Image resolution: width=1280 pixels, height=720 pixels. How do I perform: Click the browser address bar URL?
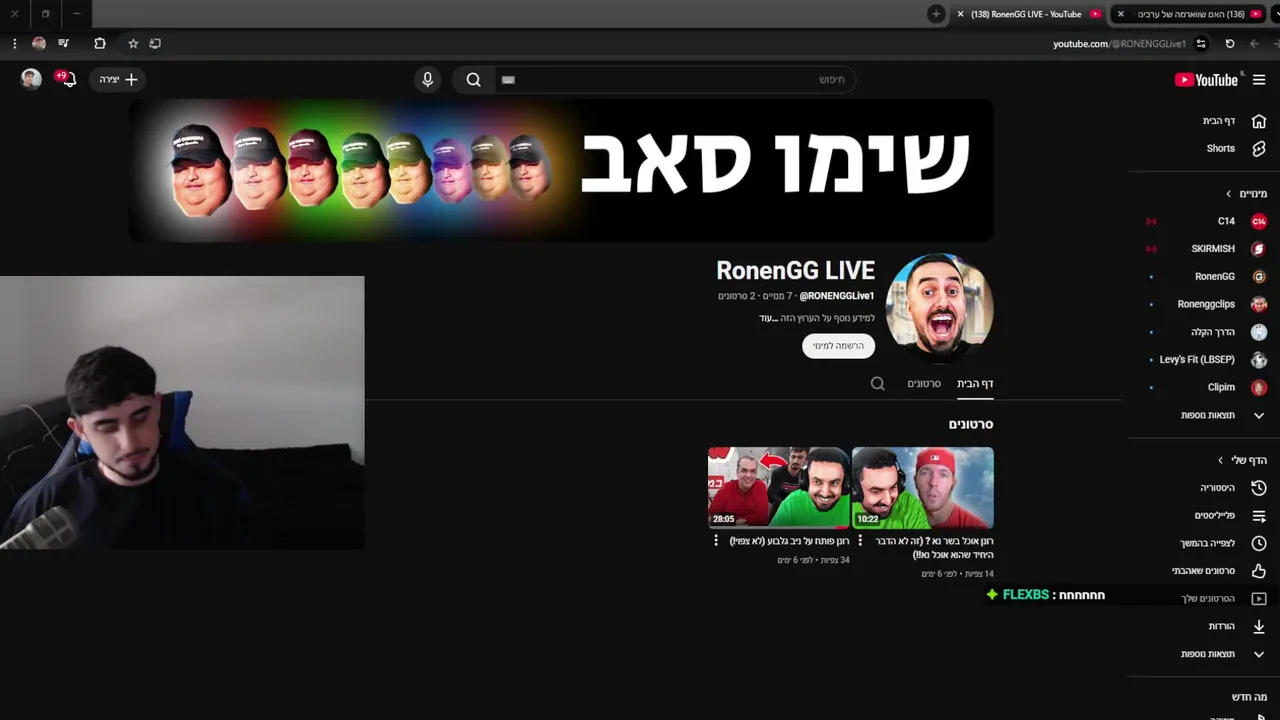(x=1119, y=43)
